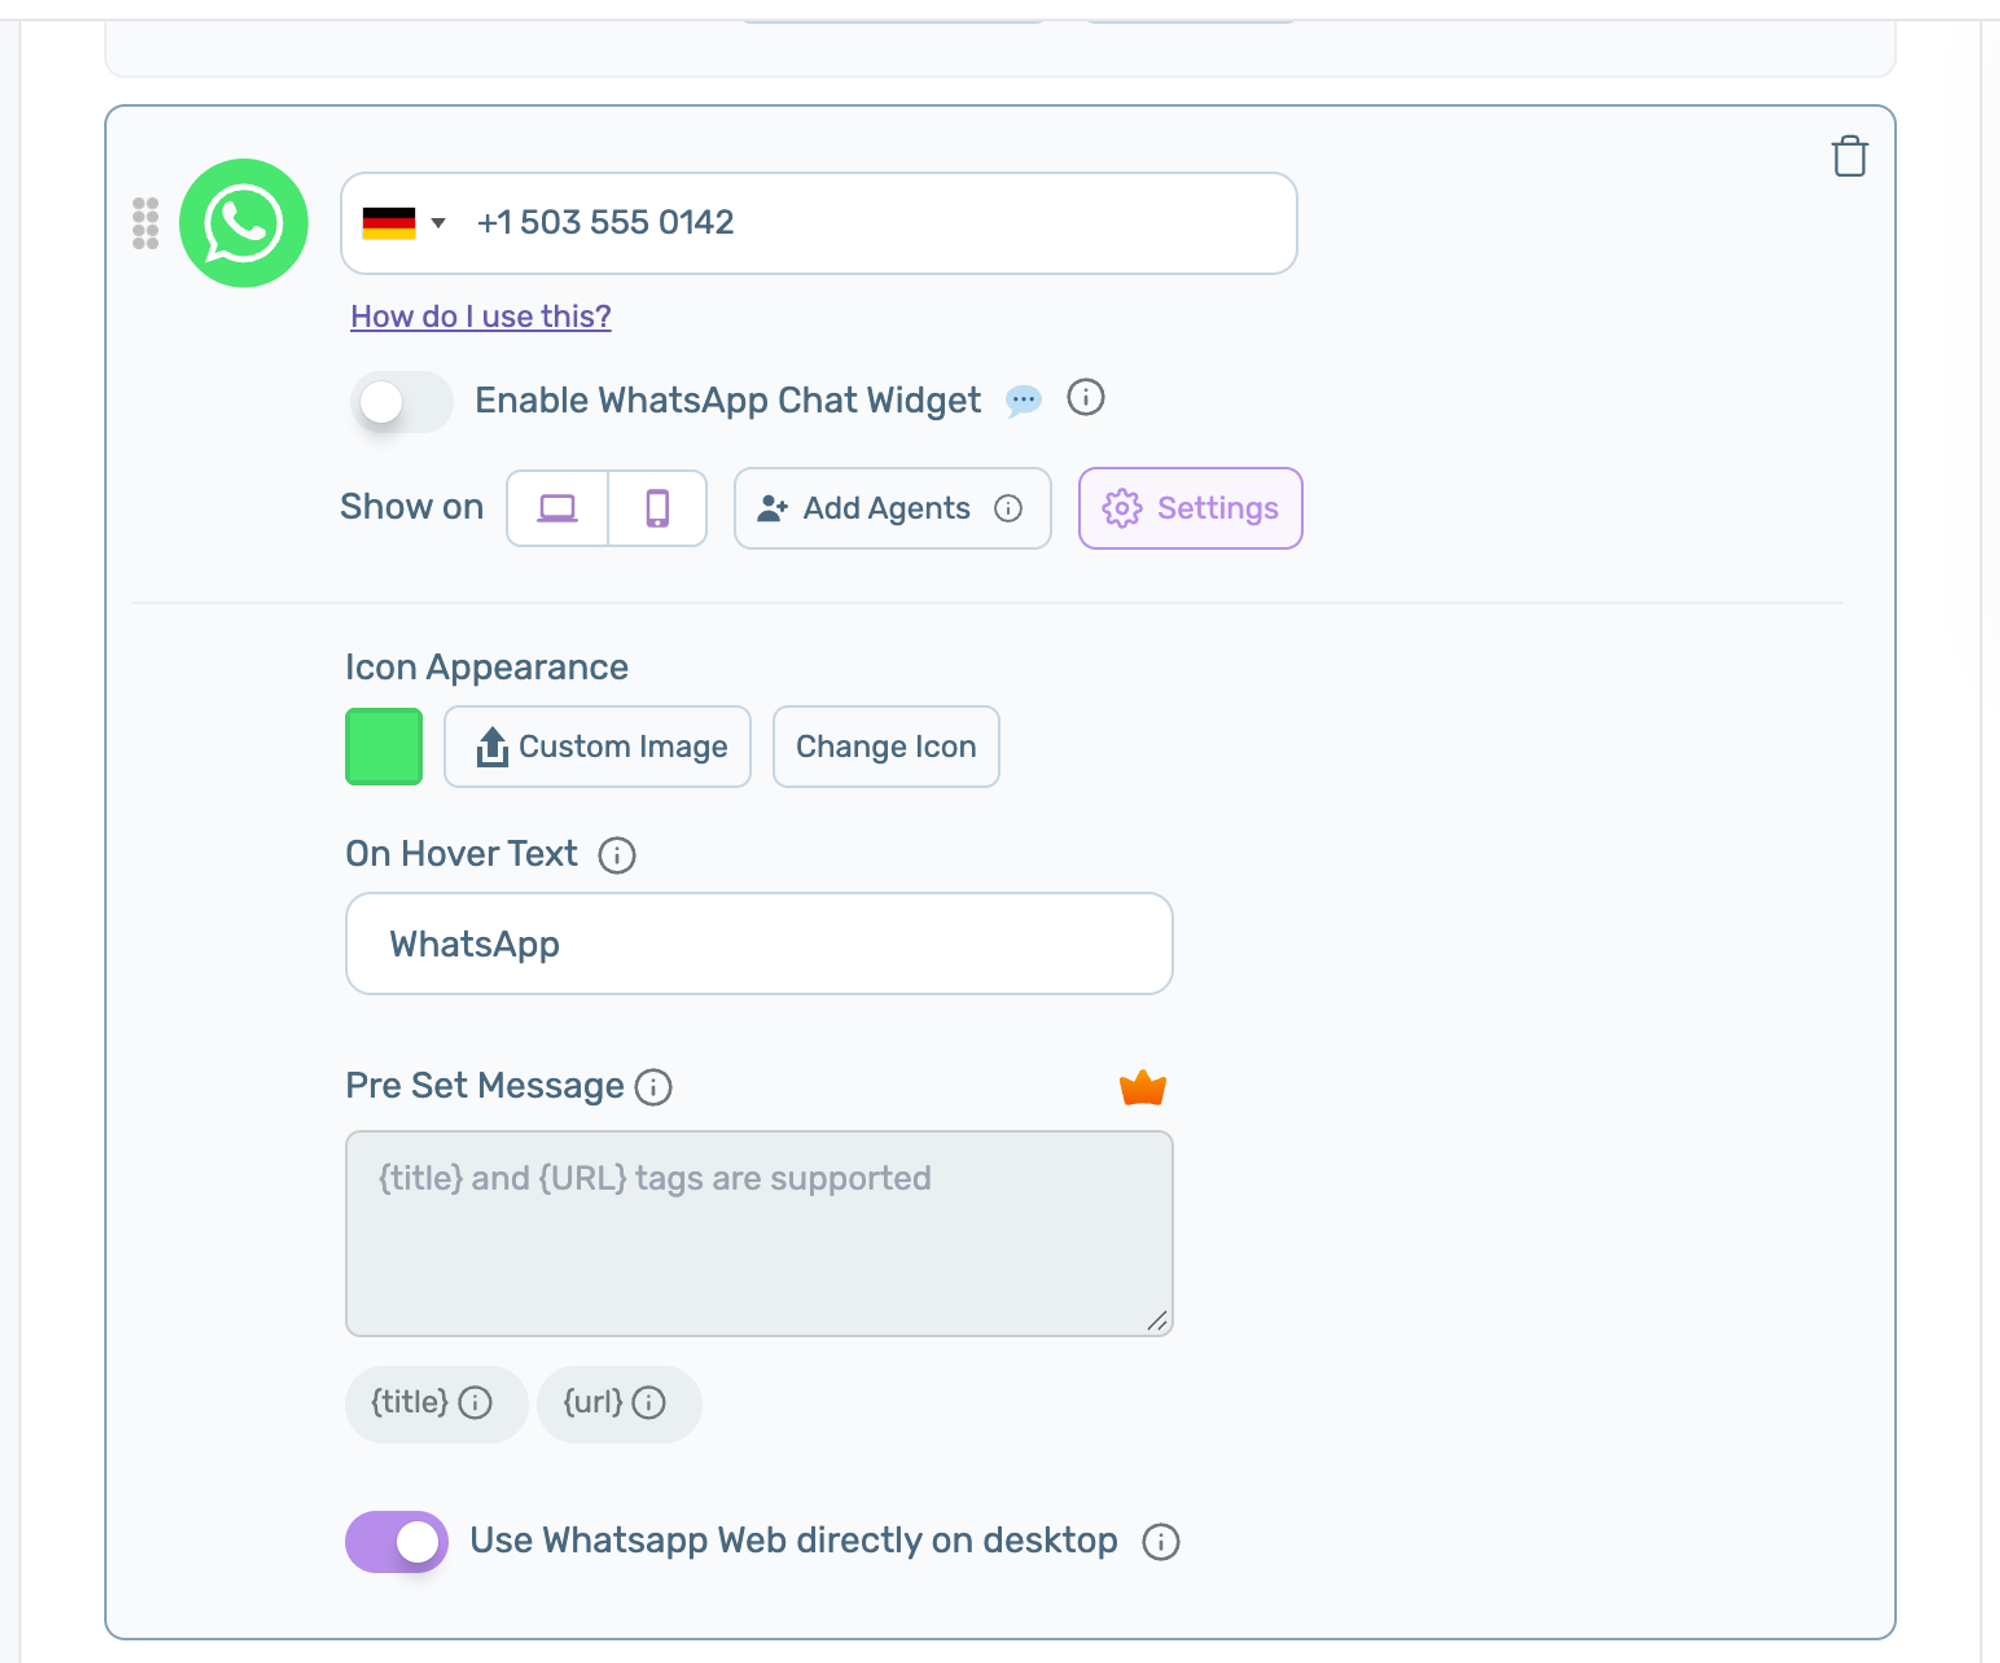Image resolution: width=2000 pixels, height=1663 pixels.
Task: Click info icon next to Enable WhatsApp Chat Widget
Action: pyautogui.click(x=1085, y=398)
